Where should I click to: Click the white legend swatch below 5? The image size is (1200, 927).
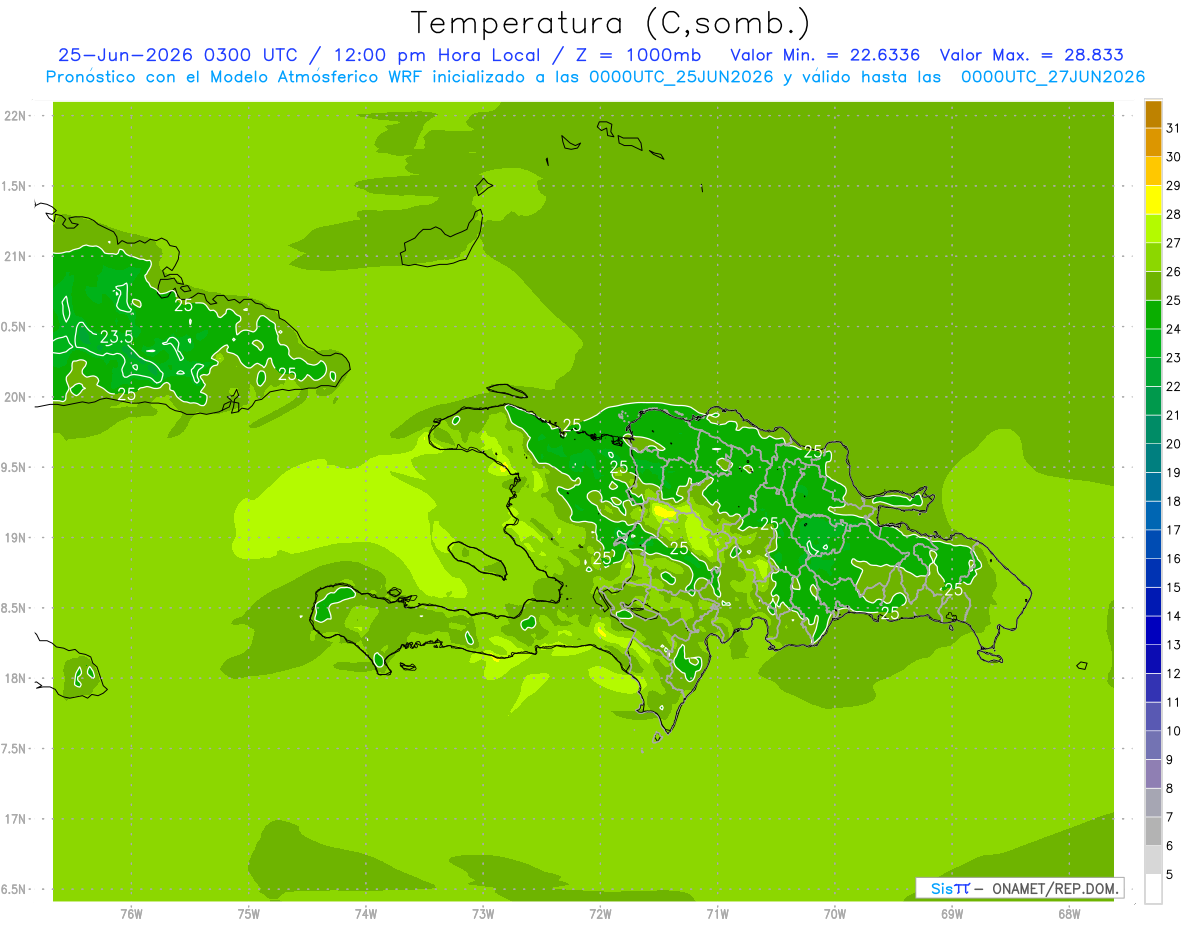[x=1153, y=889]
